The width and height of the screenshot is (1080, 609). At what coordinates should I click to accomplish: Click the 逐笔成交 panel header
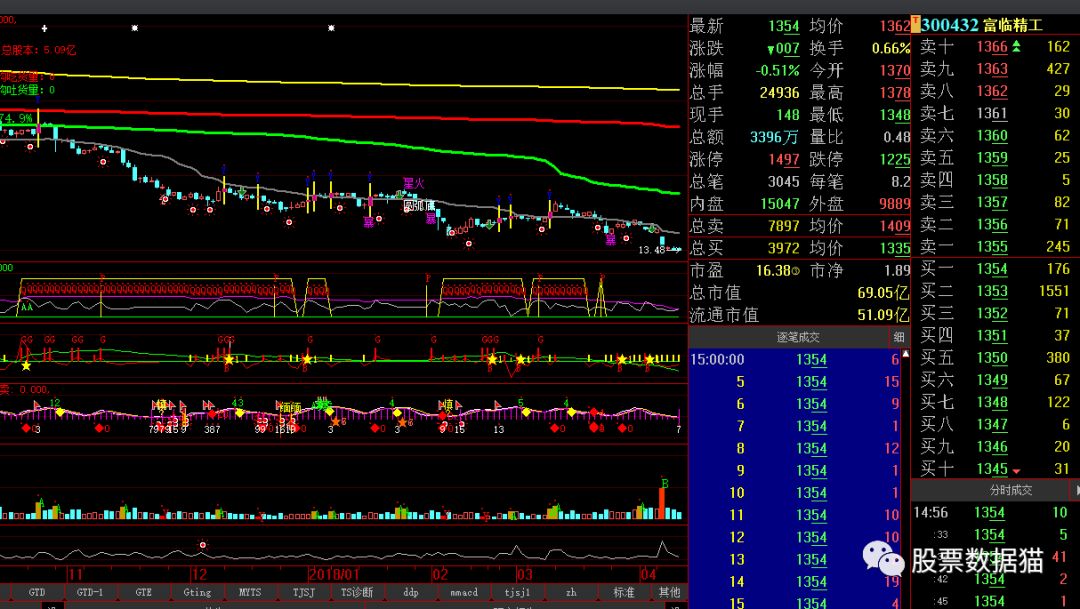[798, 337]
